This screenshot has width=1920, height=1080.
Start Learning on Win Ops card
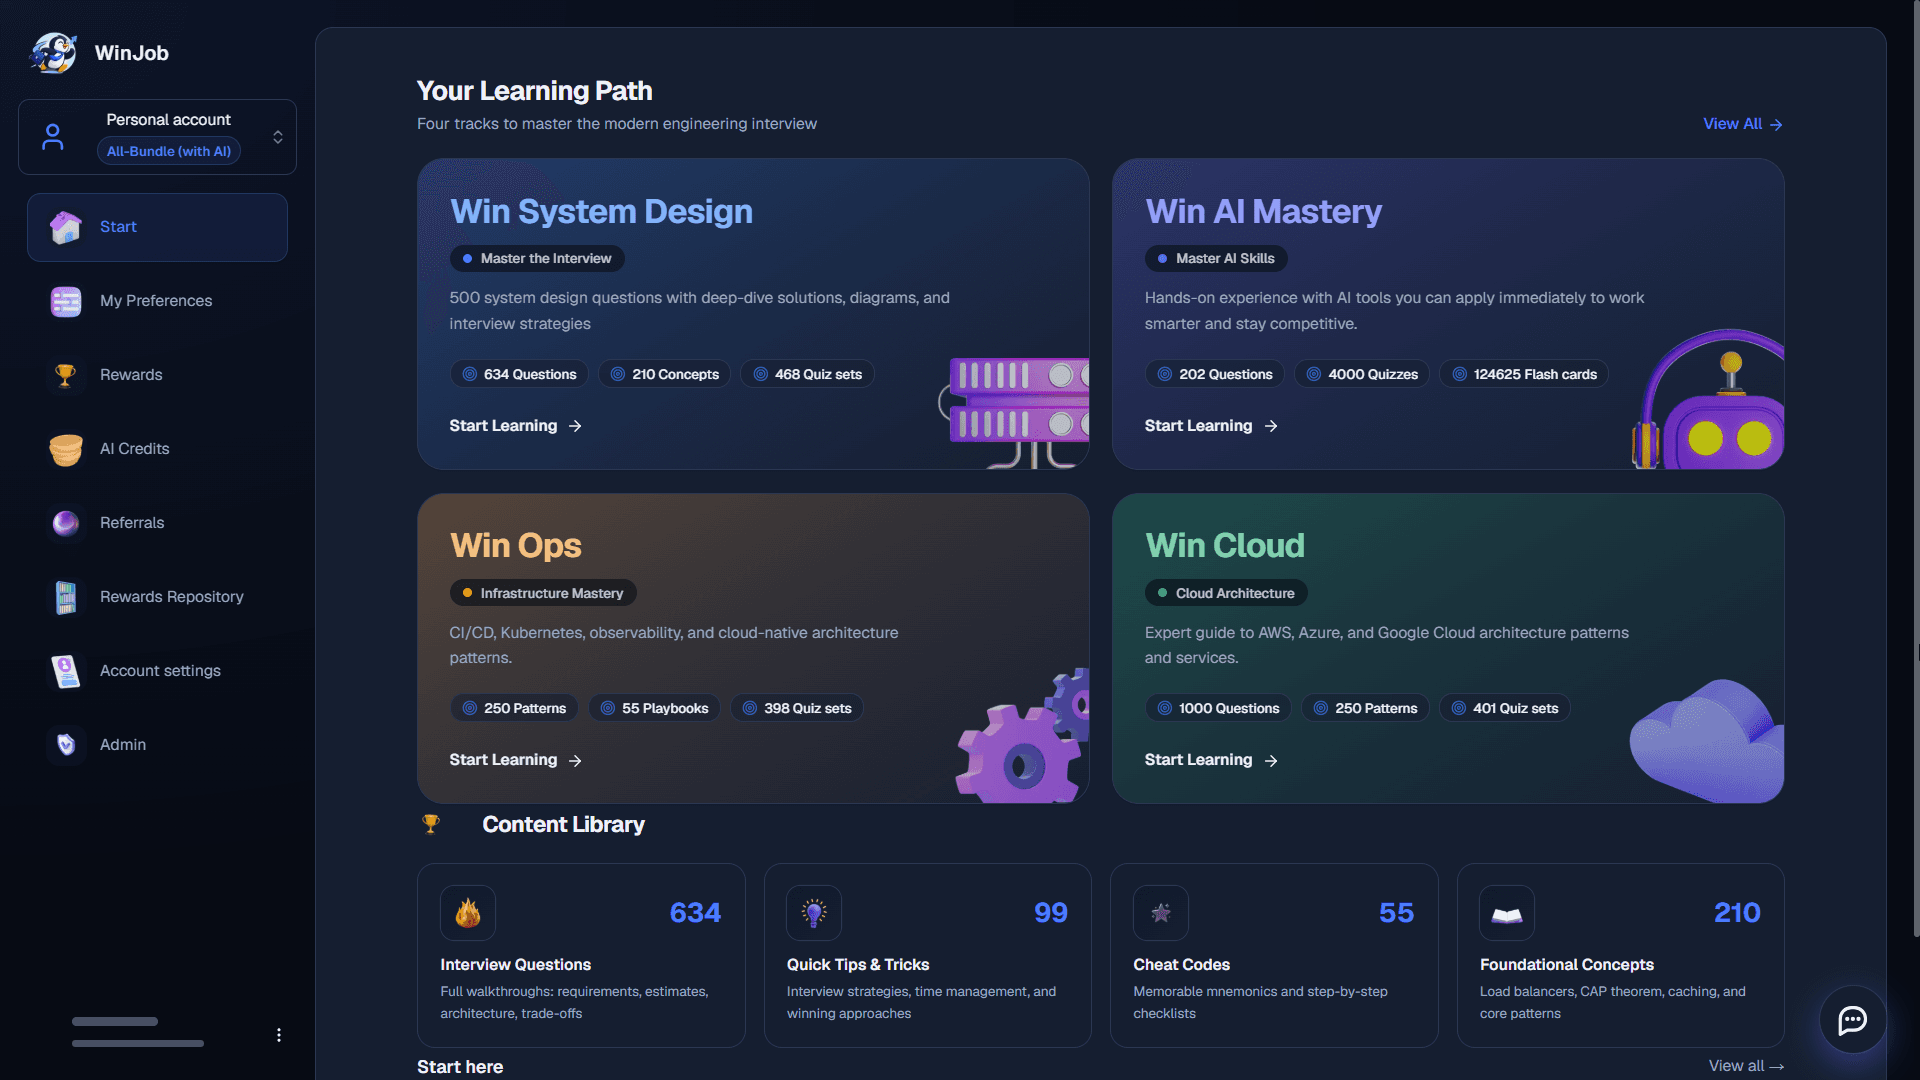pos(515,760)
